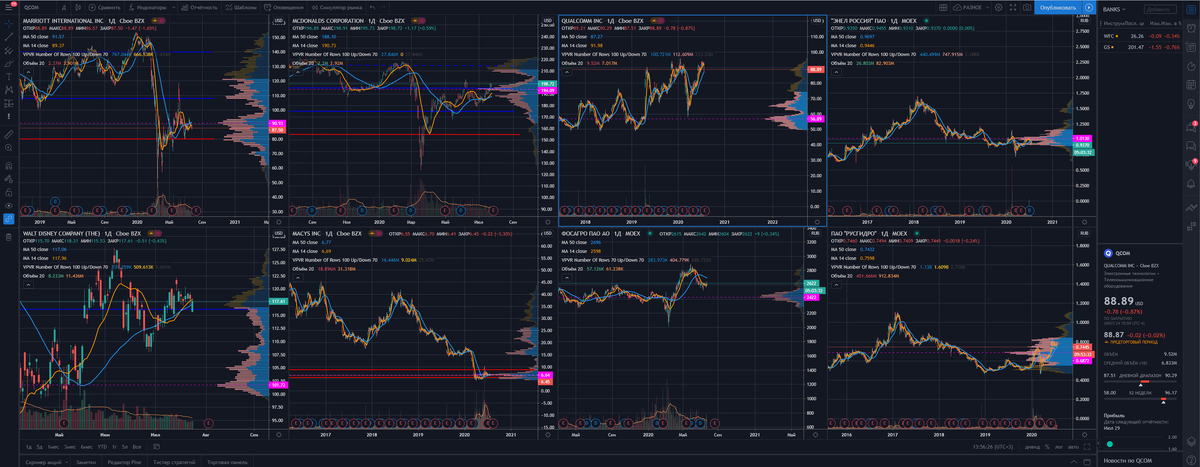Open the Редактор Pine tab
This screenshot has width=1200, height=467.
pyautogui.click(x=124, y=462)
